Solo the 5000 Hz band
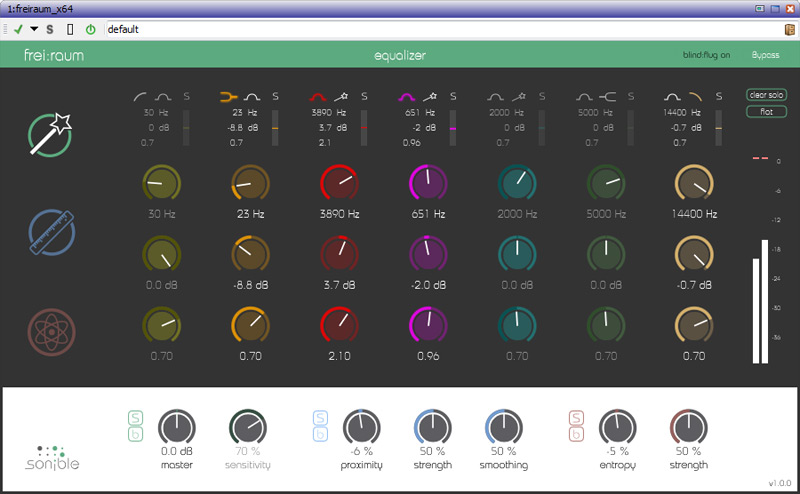Screen dimensions: 800x494 [631, 96]
